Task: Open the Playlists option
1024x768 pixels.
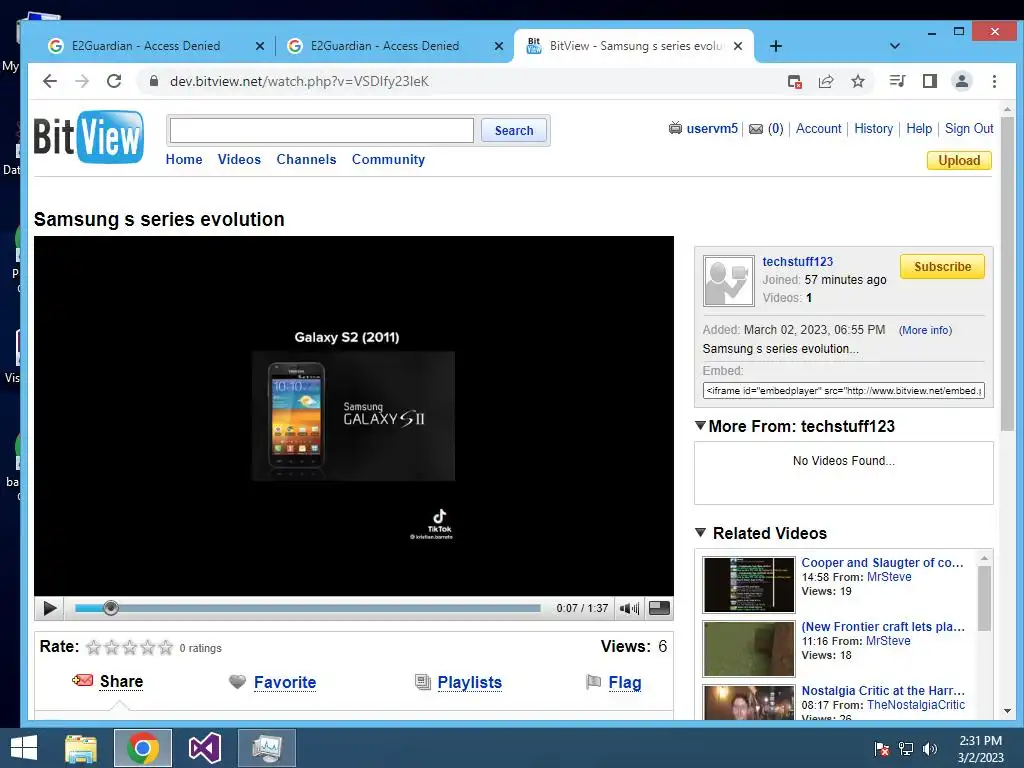Action: [x=470, y=682]
